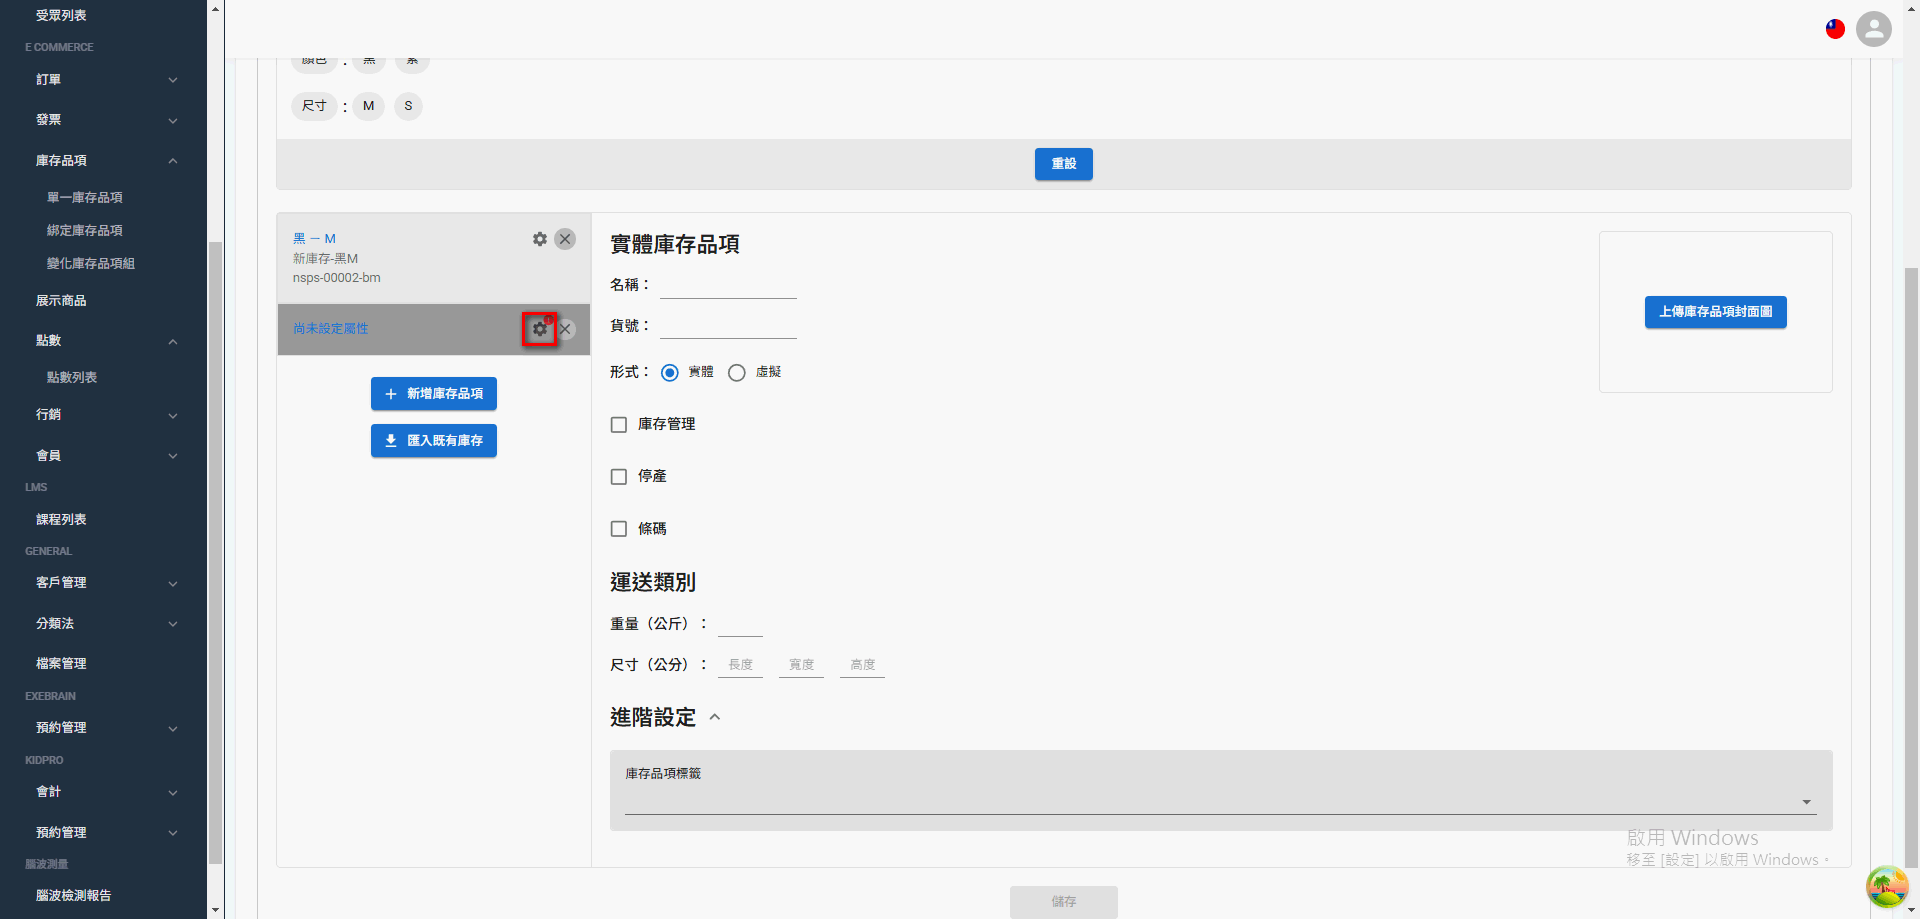Collapse the 庫存品項 sidebar section
The width and height of the screenshot is (1920, 919).
pos(173,161)
